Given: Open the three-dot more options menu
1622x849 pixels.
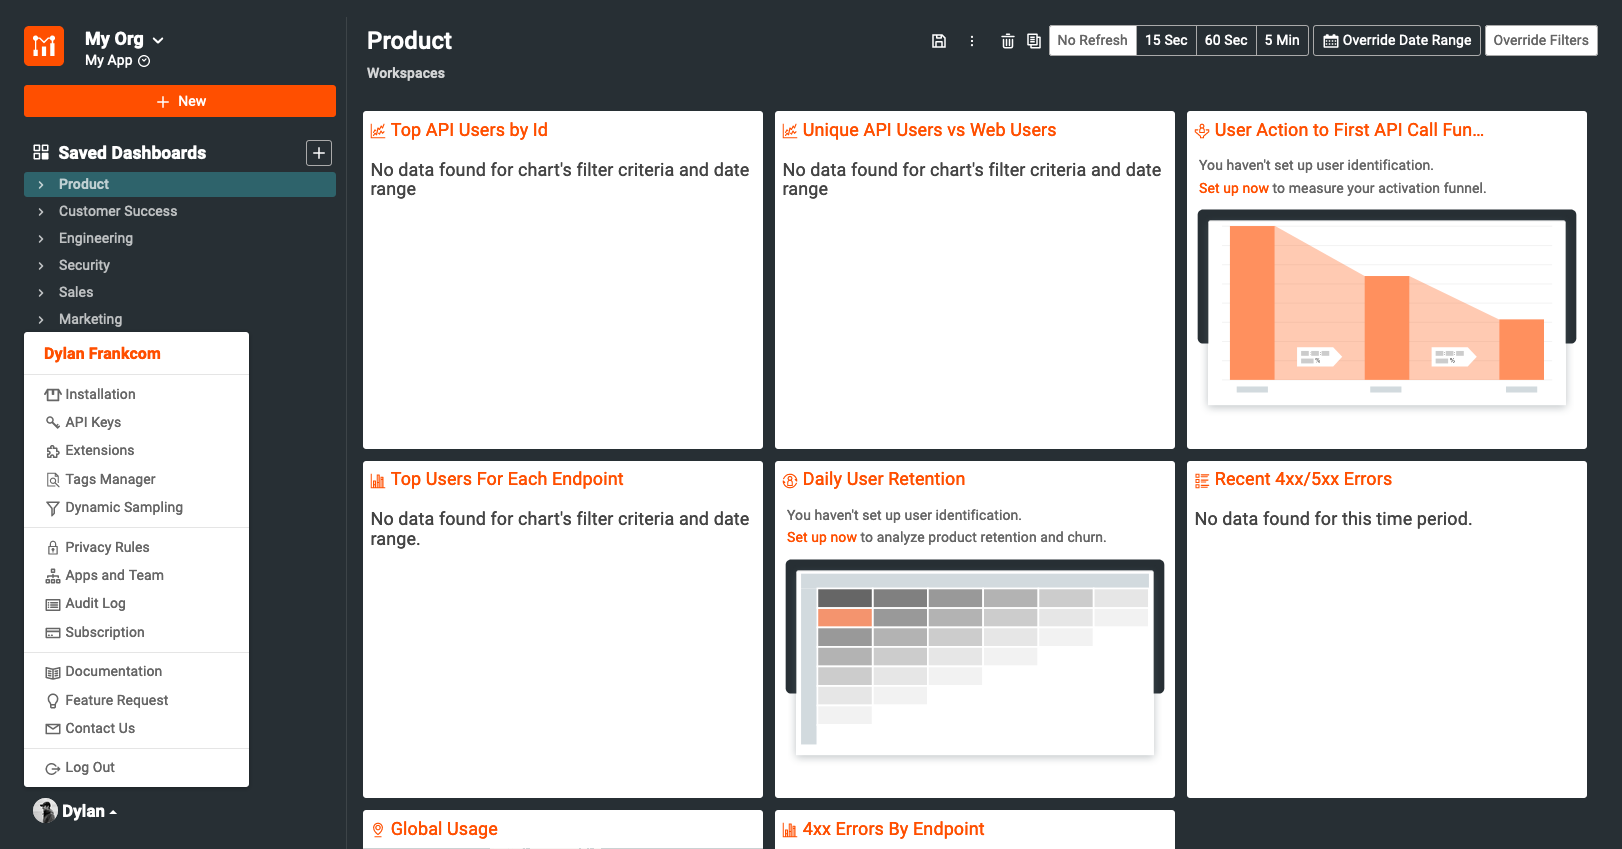Looking at the screenshot, I should pos(972,41).
